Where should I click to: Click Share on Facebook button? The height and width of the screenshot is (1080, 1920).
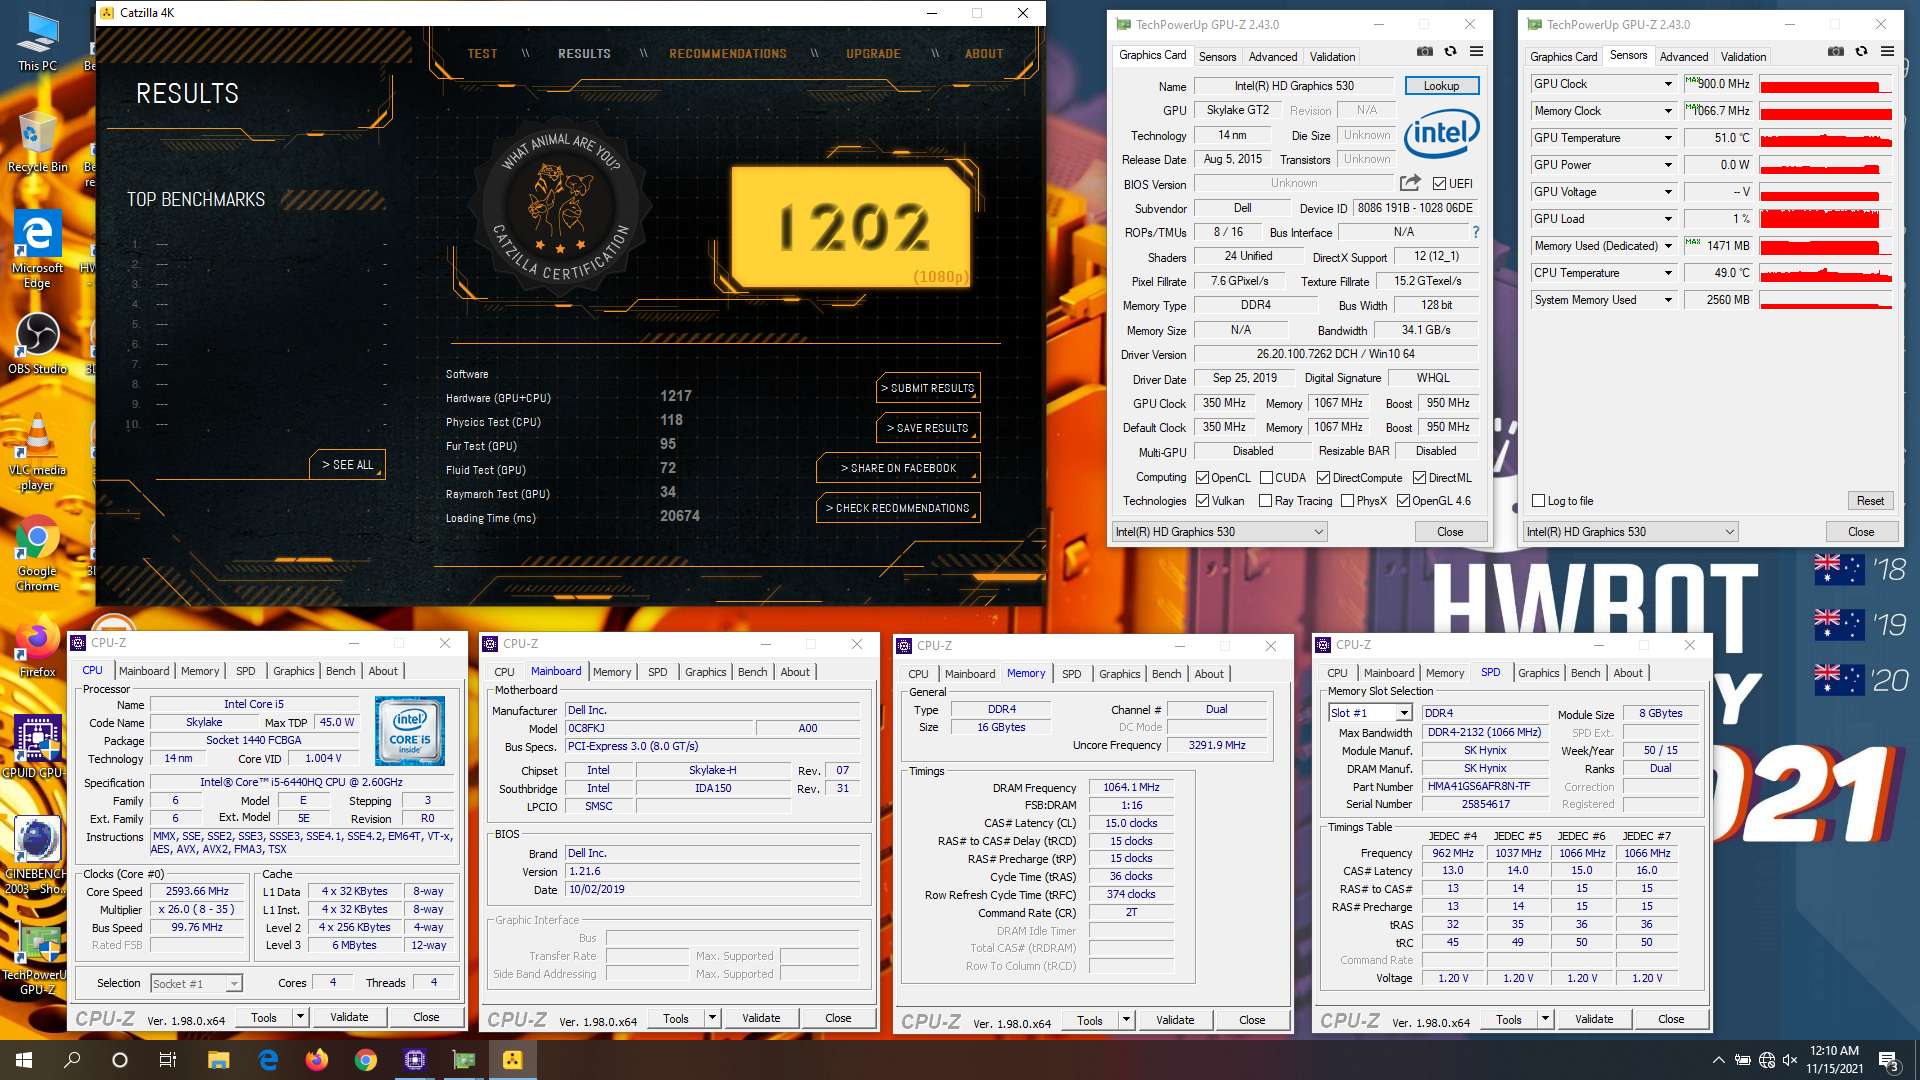[x=898, y=468]
